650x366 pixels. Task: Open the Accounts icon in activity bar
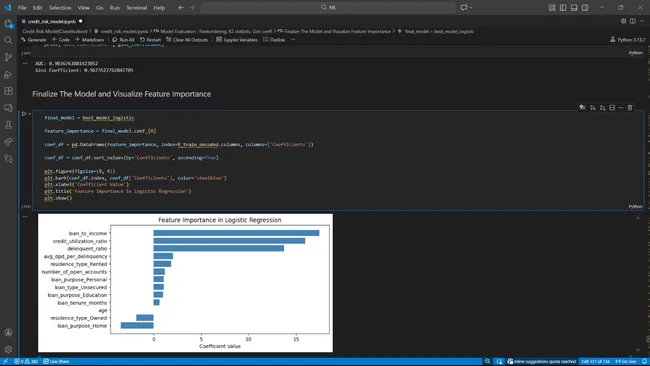click(x=8, y=332)
